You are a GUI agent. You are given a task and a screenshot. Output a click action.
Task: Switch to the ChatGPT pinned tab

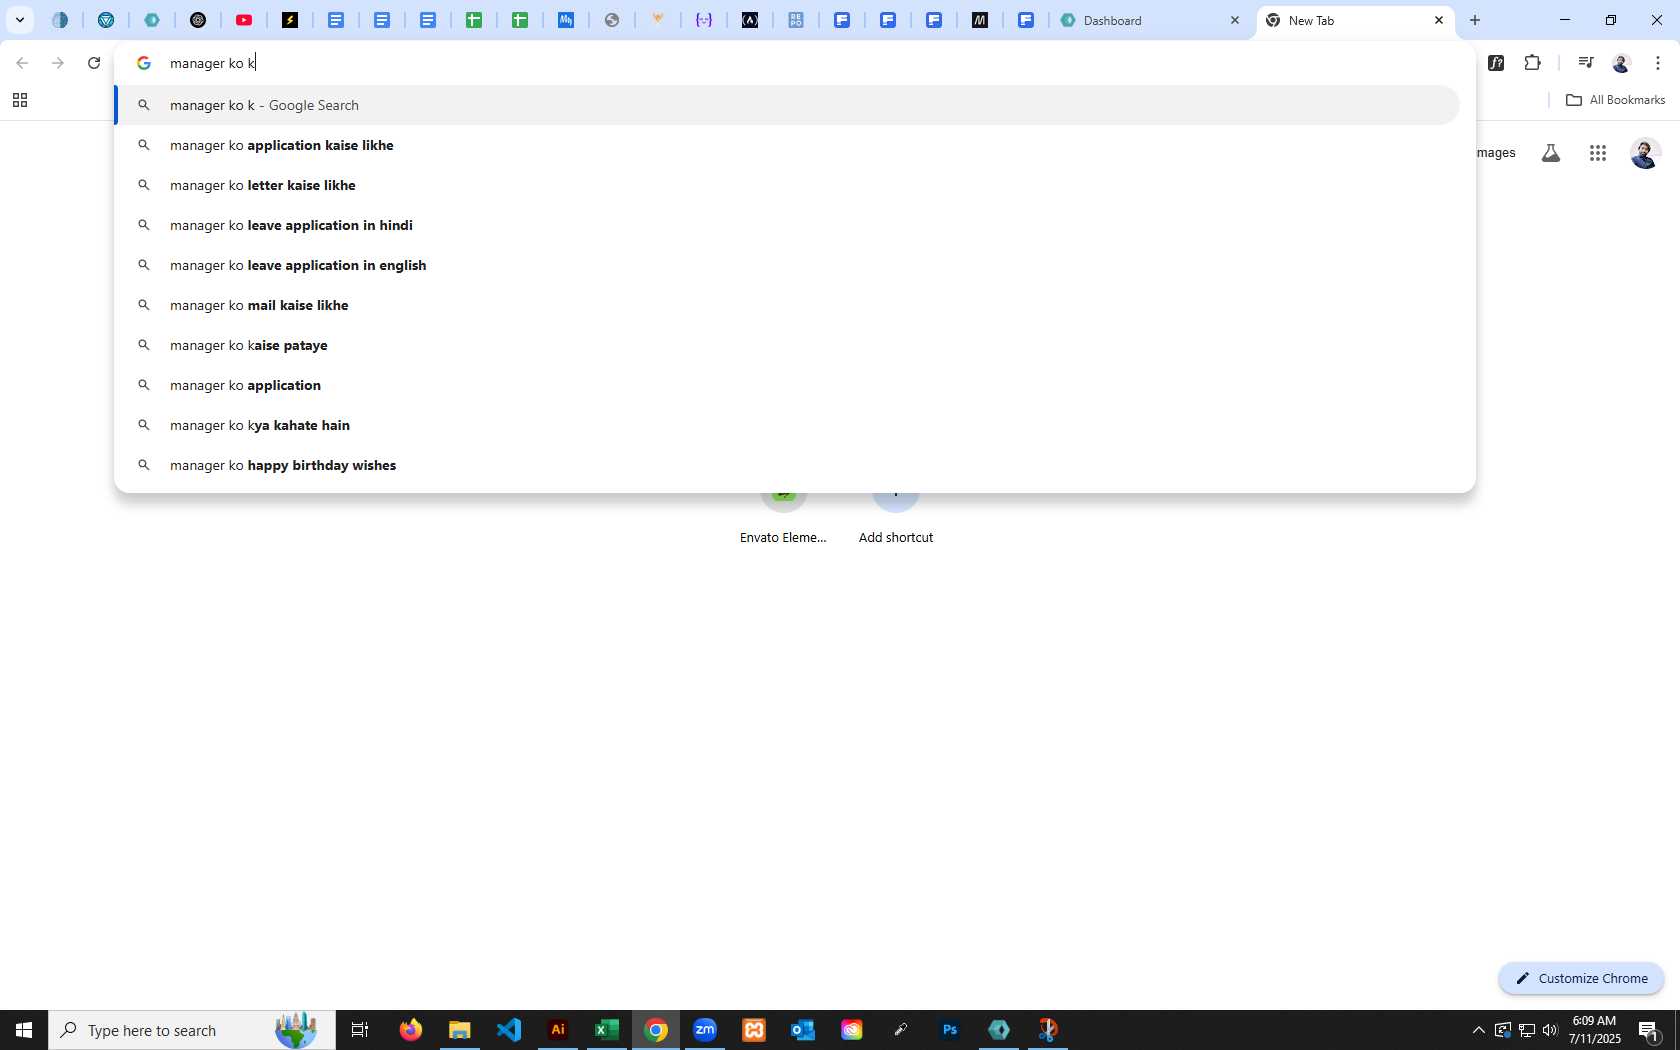click(198, 20)
